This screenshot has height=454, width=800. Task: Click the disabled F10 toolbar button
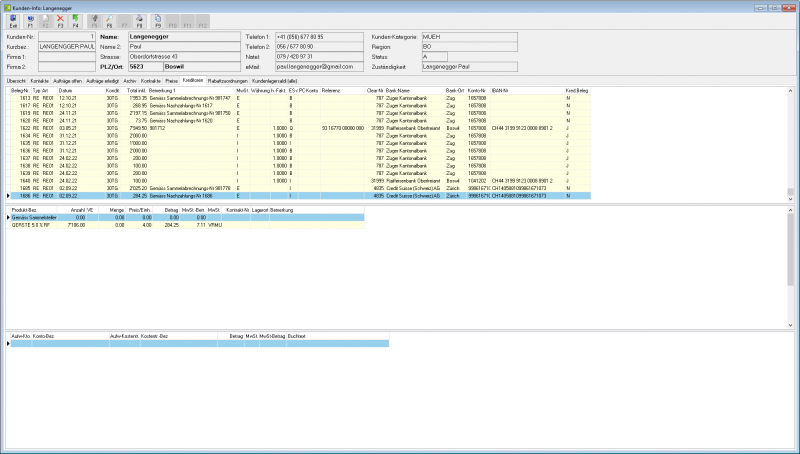click(172, 21)
